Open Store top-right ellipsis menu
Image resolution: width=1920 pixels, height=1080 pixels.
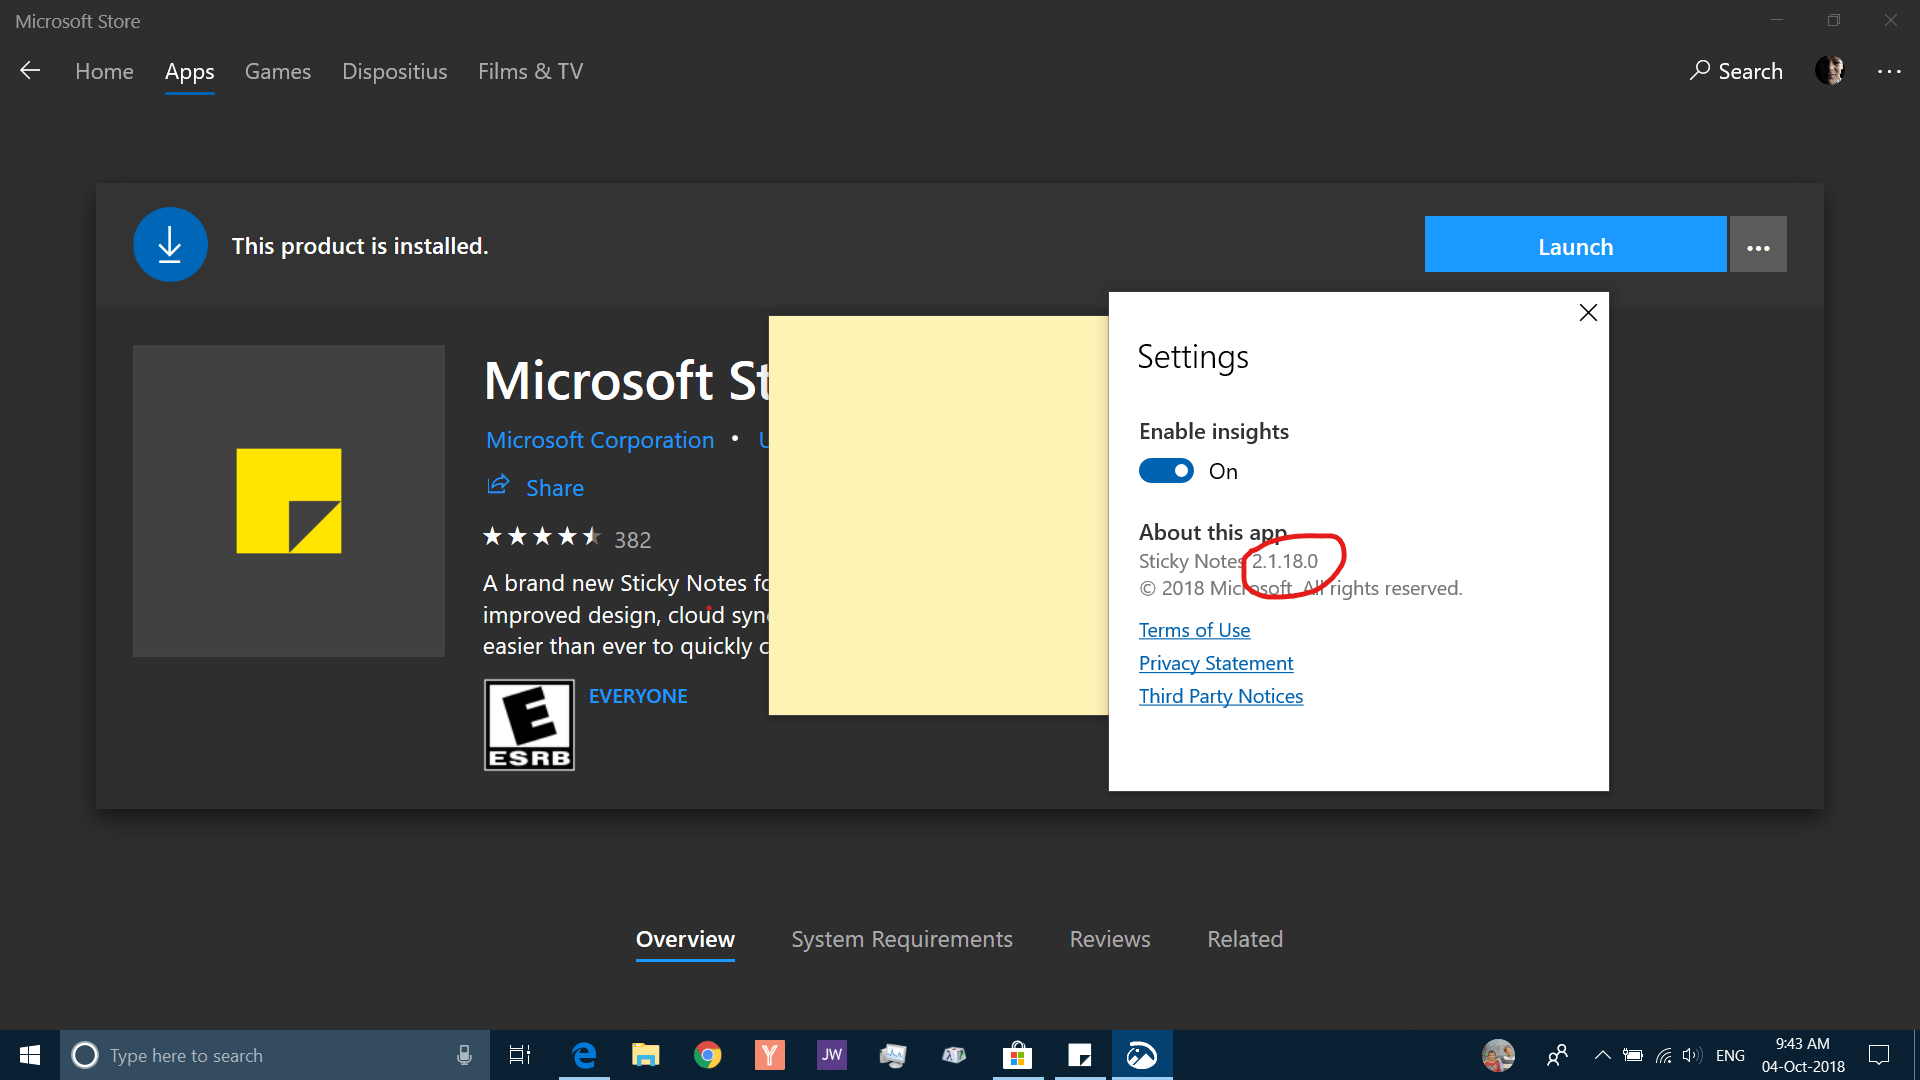[1889, 71]
